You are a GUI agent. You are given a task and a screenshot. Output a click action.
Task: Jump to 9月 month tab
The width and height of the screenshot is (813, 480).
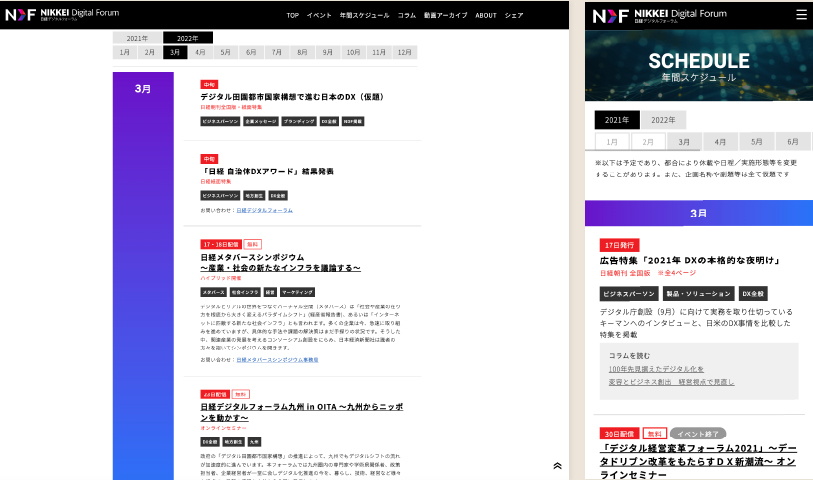pyautogui.click(x=328, y=52)
